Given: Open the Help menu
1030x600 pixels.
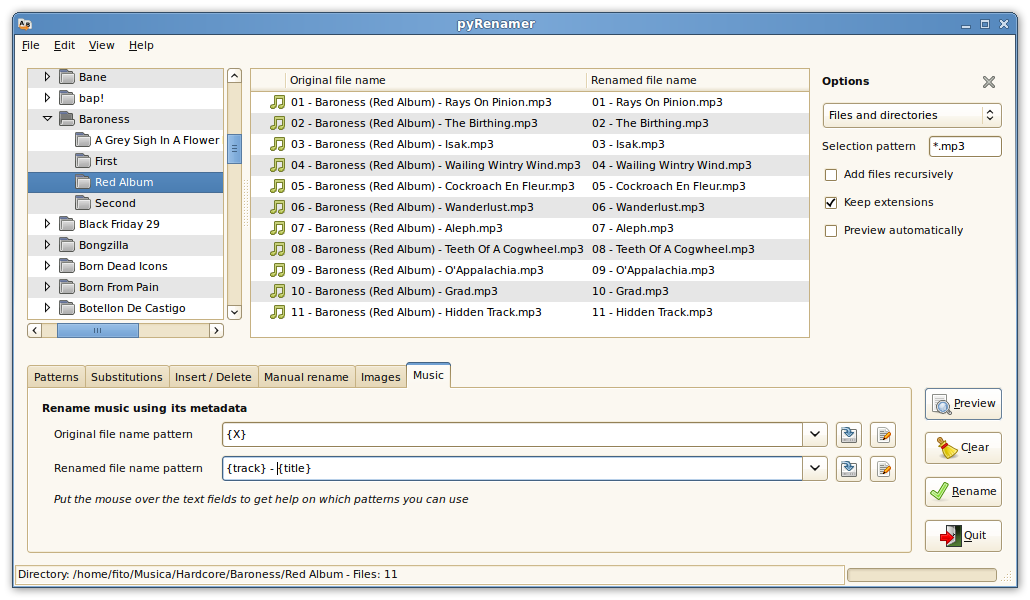Looking at the screenshot, I should [x=141, y=45].
